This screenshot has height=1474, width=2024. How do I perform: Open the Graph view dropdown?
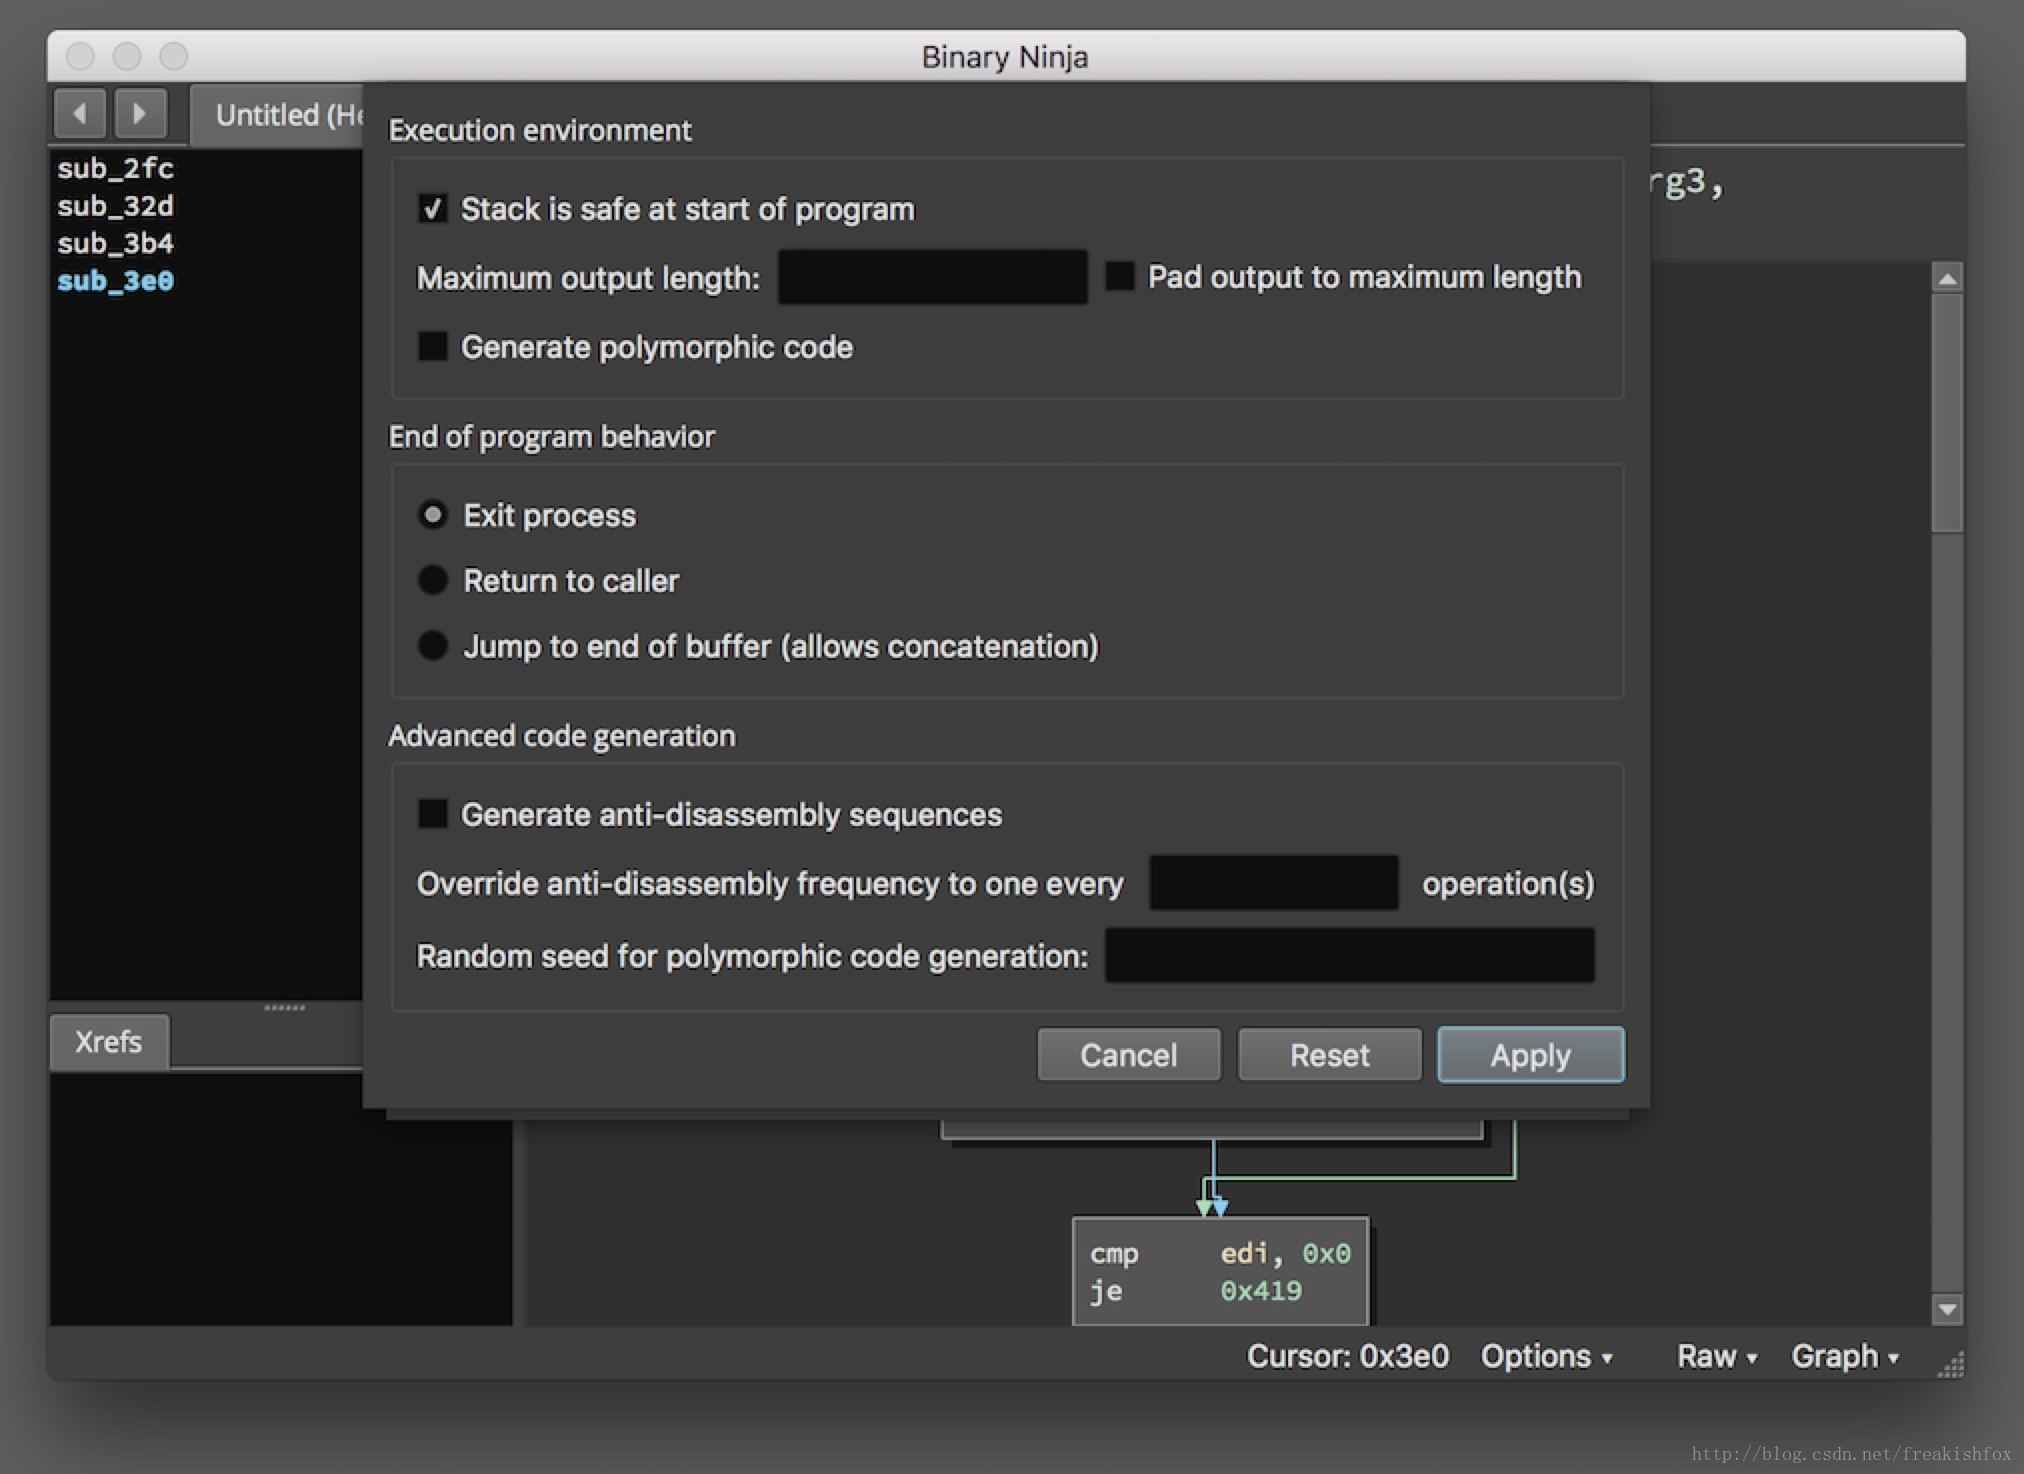point(1844,1356)
